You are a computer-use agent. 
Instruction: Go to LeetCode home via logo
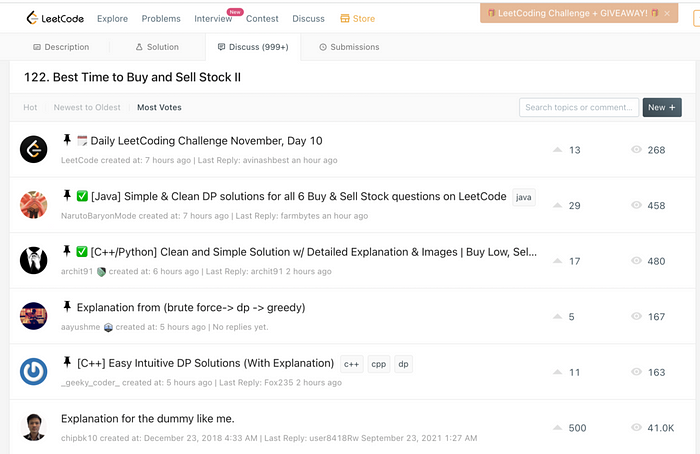pyautogui.click(x=55, y=18)
